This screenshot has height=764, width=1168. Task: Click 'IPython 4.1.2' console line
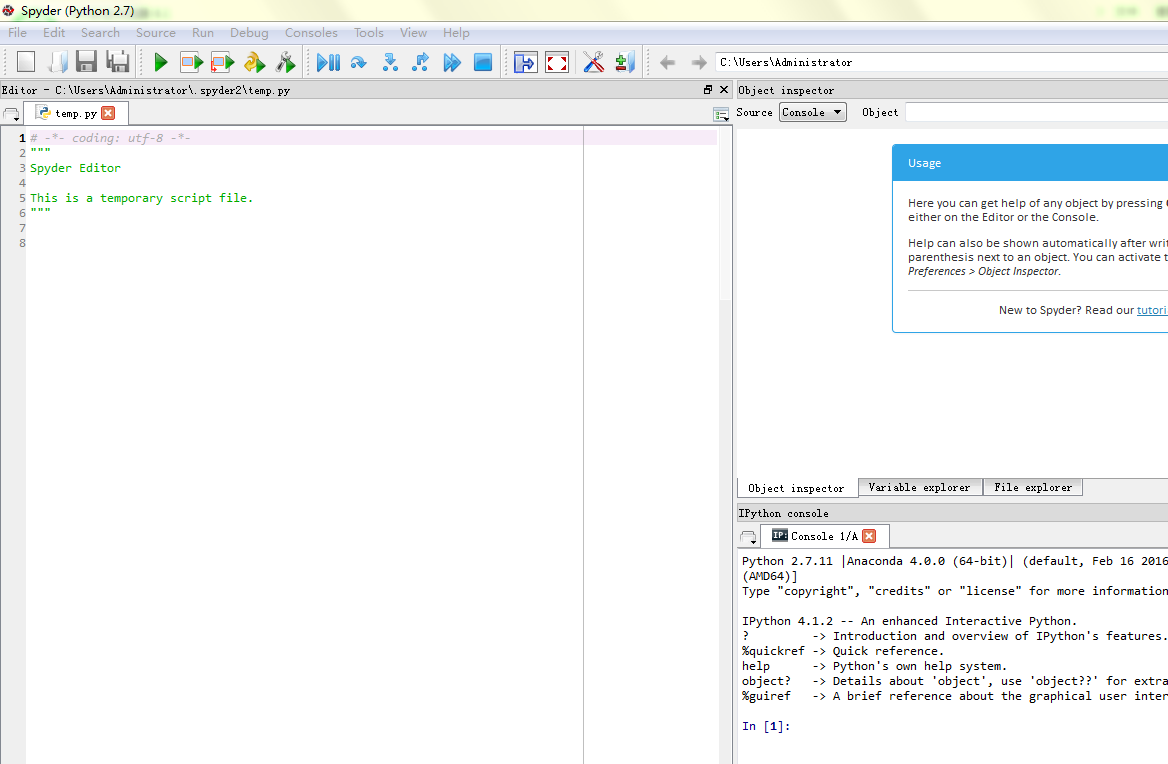pyautogui.click(x=909, y=621)
